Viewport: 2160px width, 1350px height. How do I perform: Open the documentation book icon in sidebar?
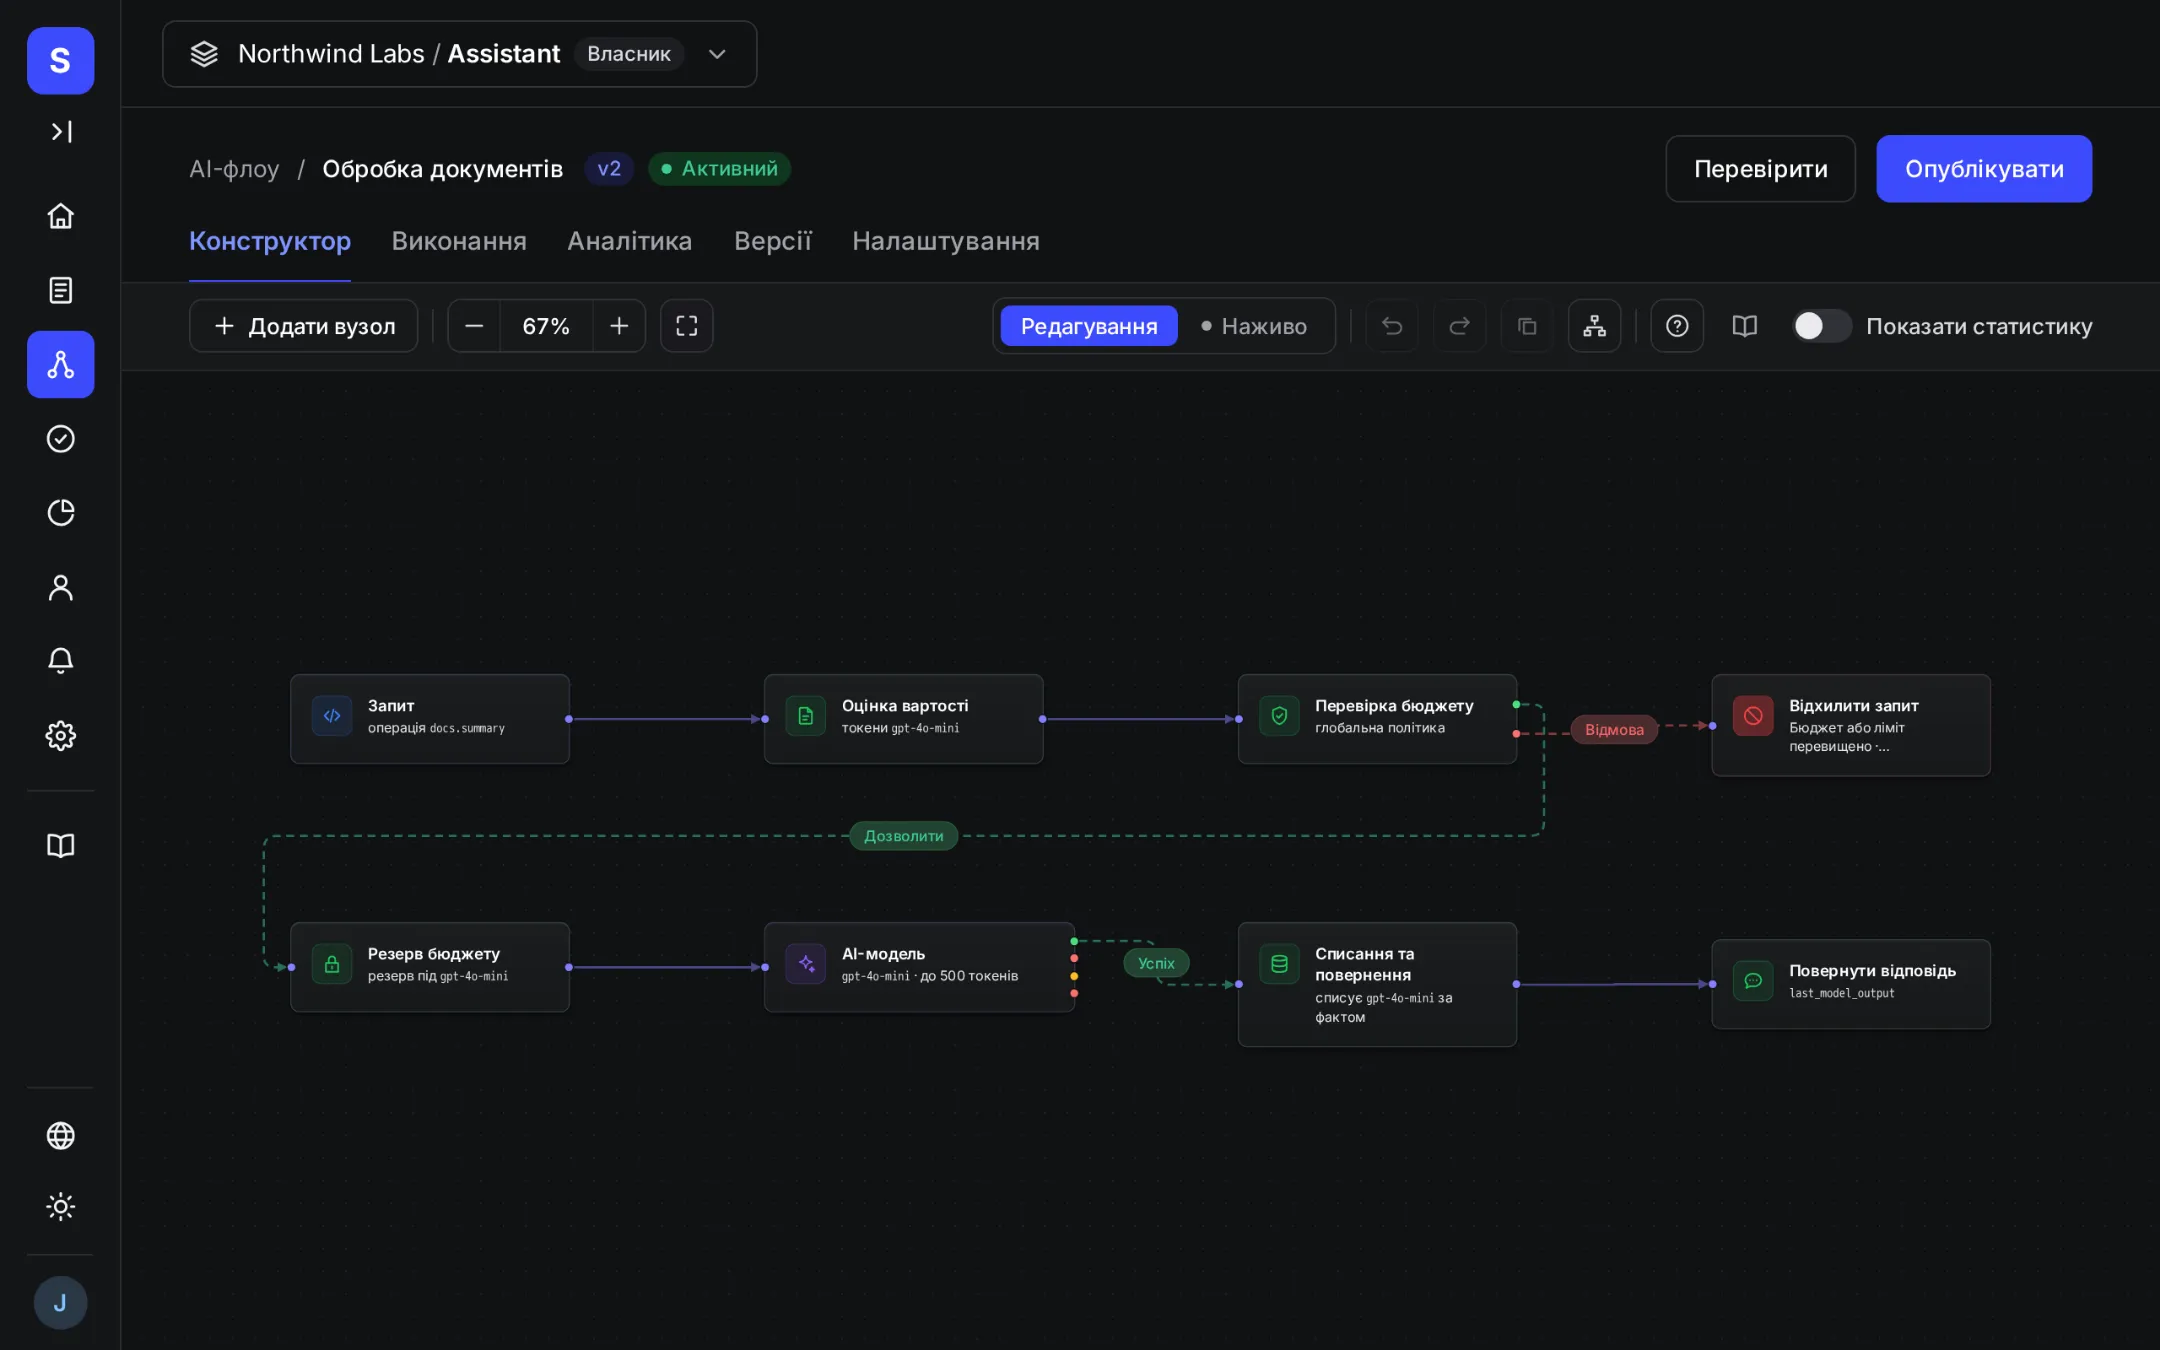coord(61,845)
